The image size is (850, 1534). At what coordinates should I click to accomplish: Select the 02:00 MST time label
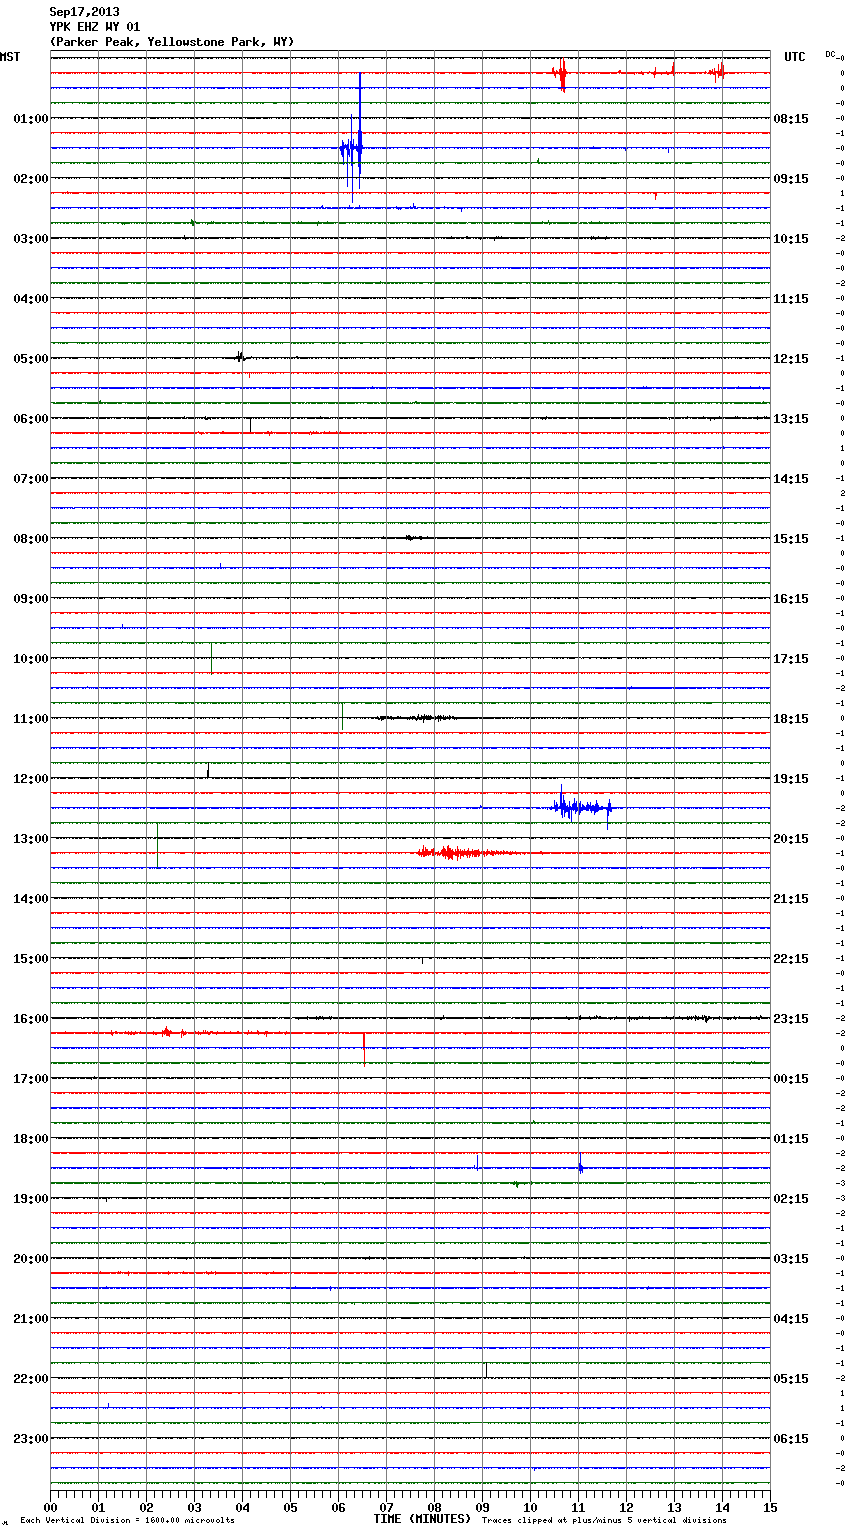point(31,179)
